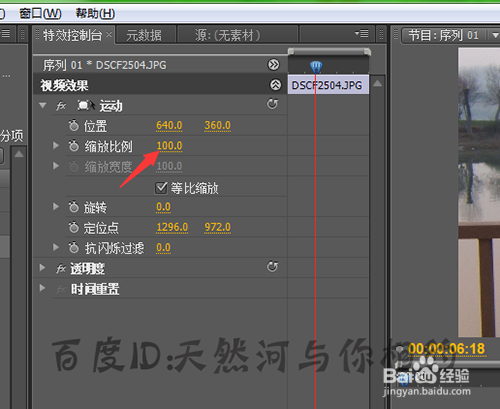This screenshot has height=409, width=500.
Task: Reset the 运动 effect
Action: pyautogui.click(x=272, y=104)
